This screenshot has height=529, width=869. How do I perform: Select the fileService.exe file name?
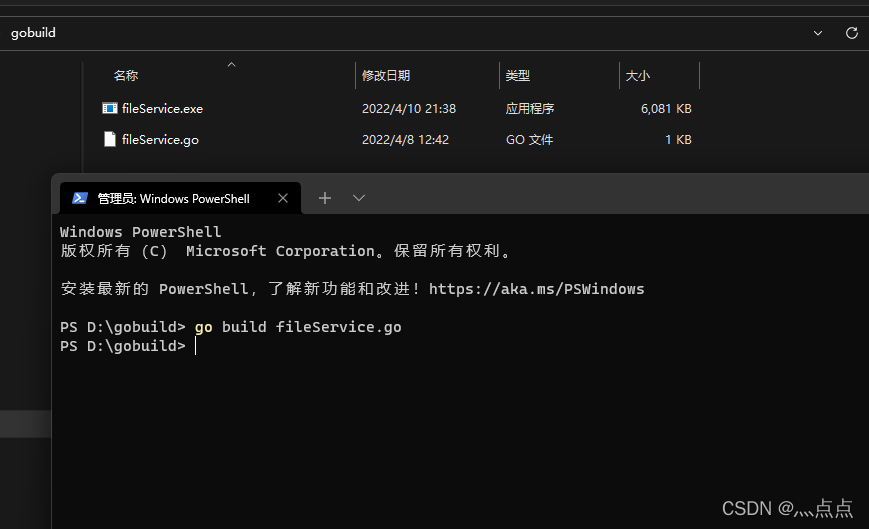tap(162, 109)
